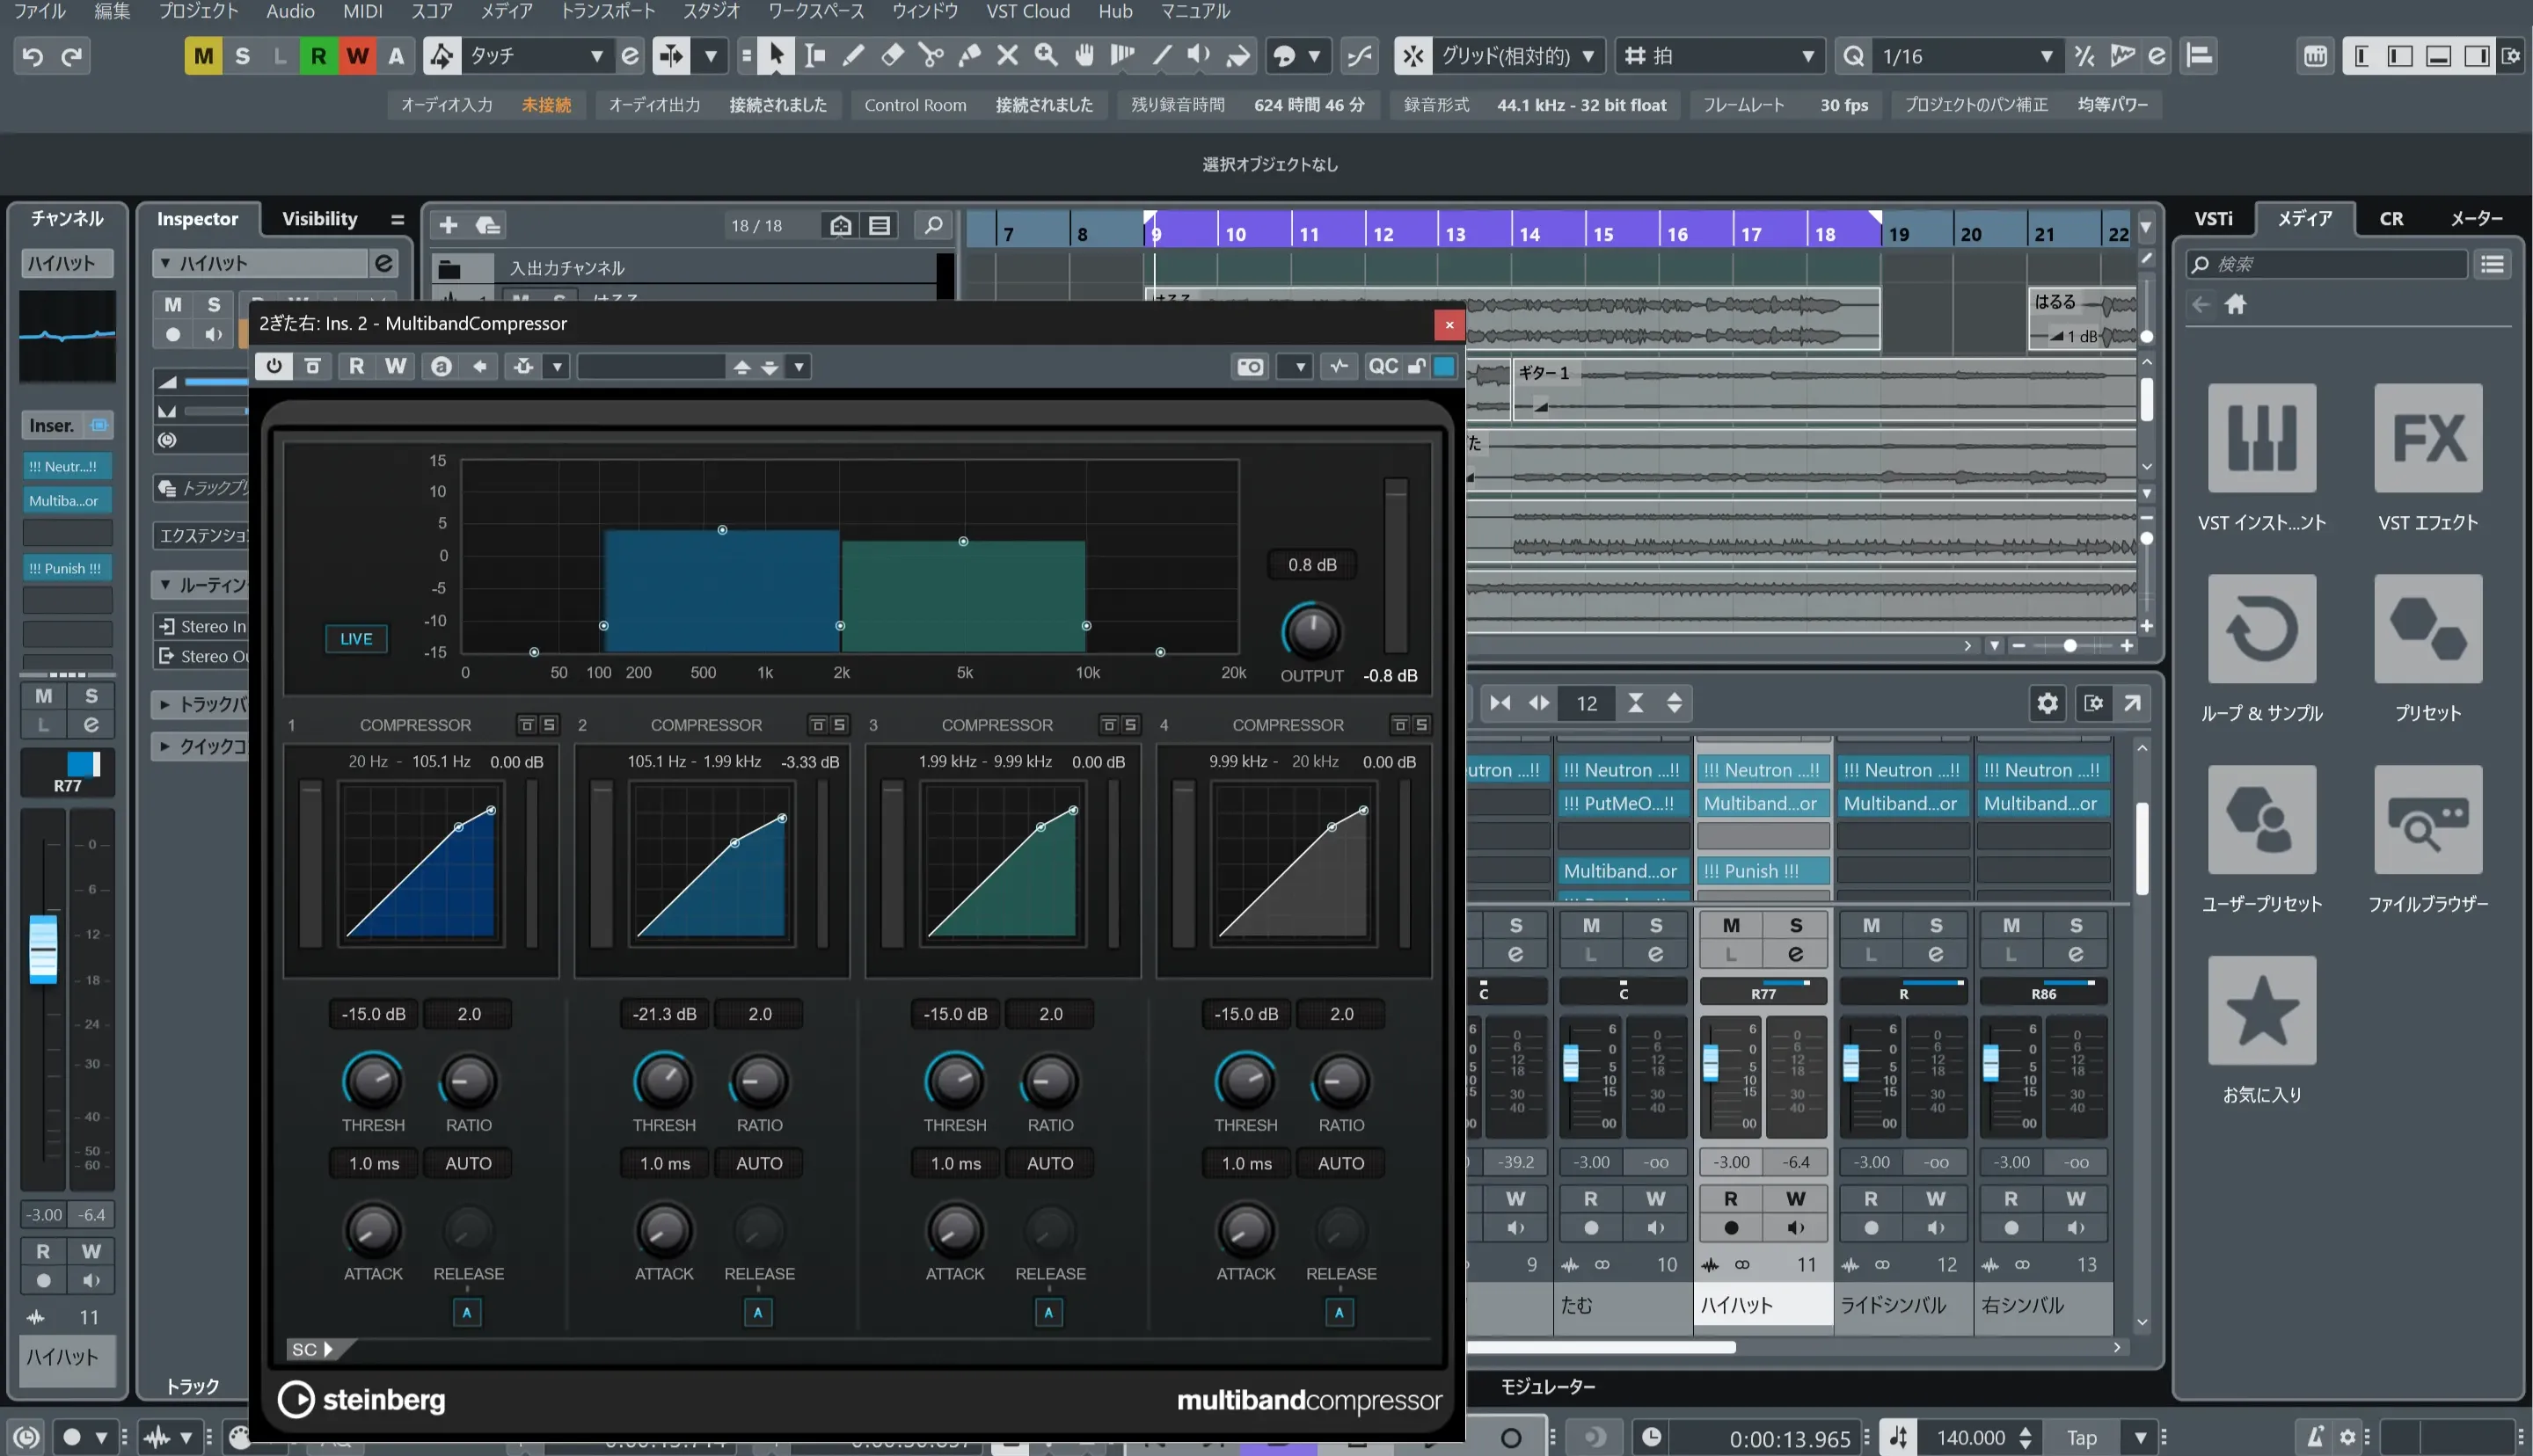Open the ファイル menu
The width and height of the screenshot is (2533, 1456).
coord(40,11)
